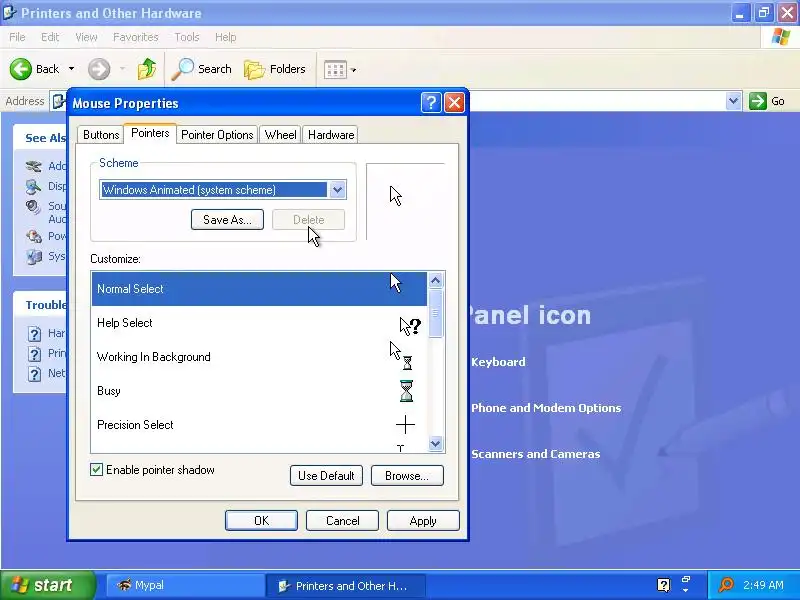Open the Hardware tab
This screenshot has width=800, height=600.
331,135
